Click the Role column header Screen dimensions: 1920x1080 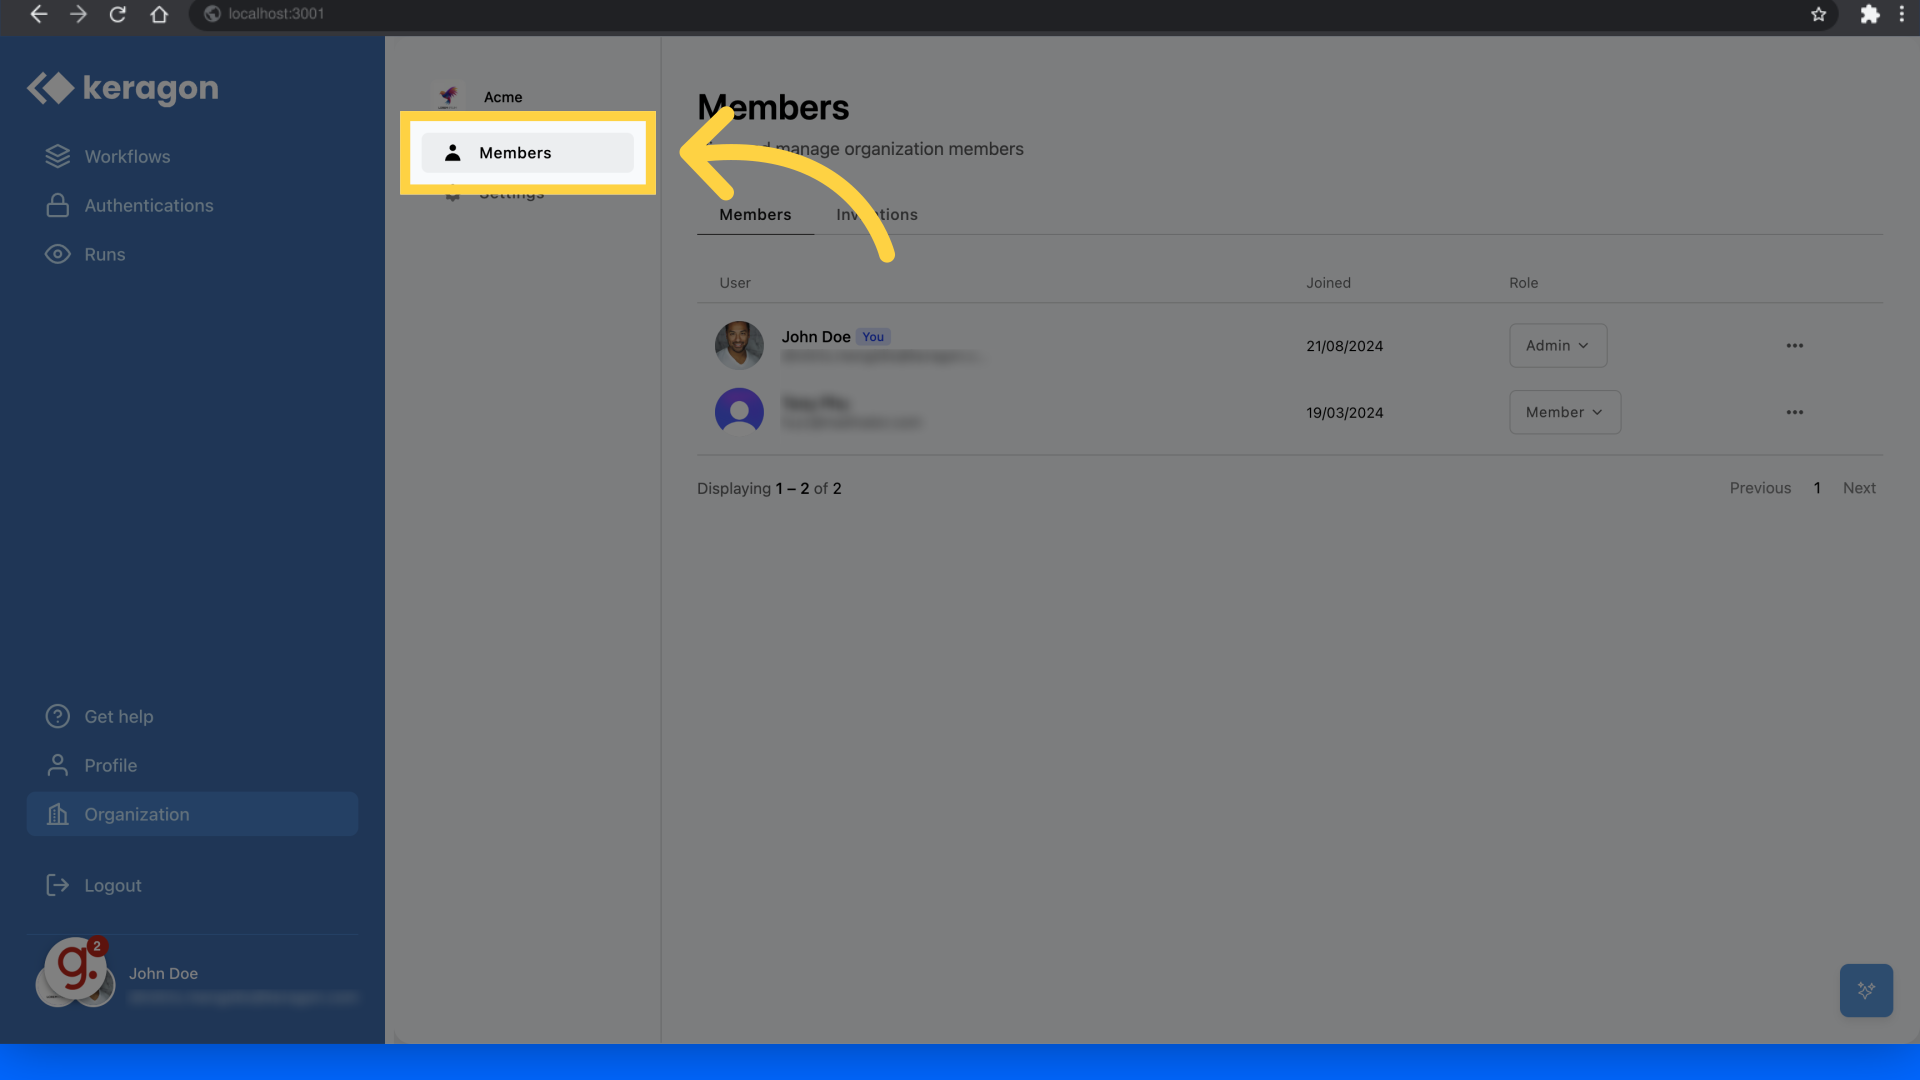point(1523,283)
